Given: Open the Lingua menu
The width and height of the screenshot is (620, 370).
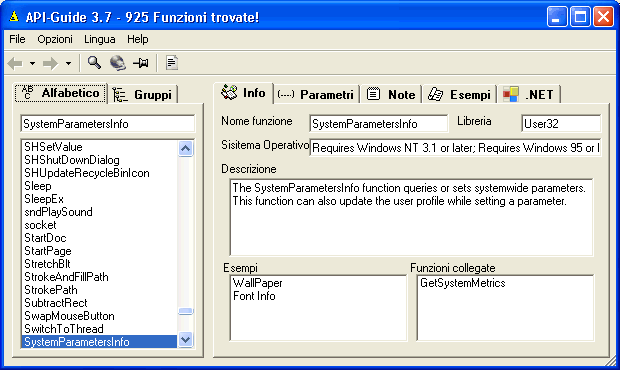Looking at the screenshot, I should (x=100, y=39).
